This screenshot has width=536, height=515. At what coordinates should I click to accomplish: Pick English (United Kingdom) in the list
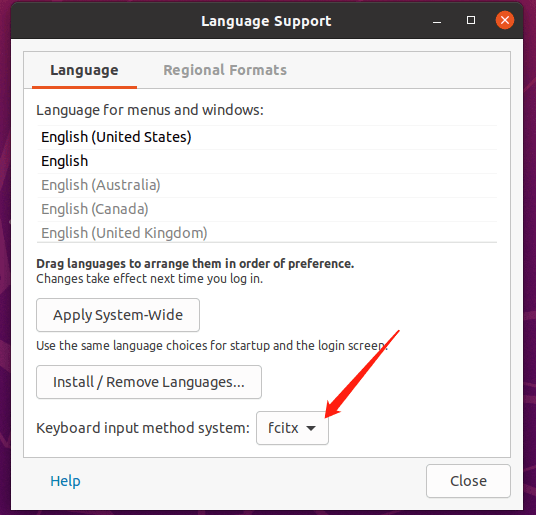point(267,232)
